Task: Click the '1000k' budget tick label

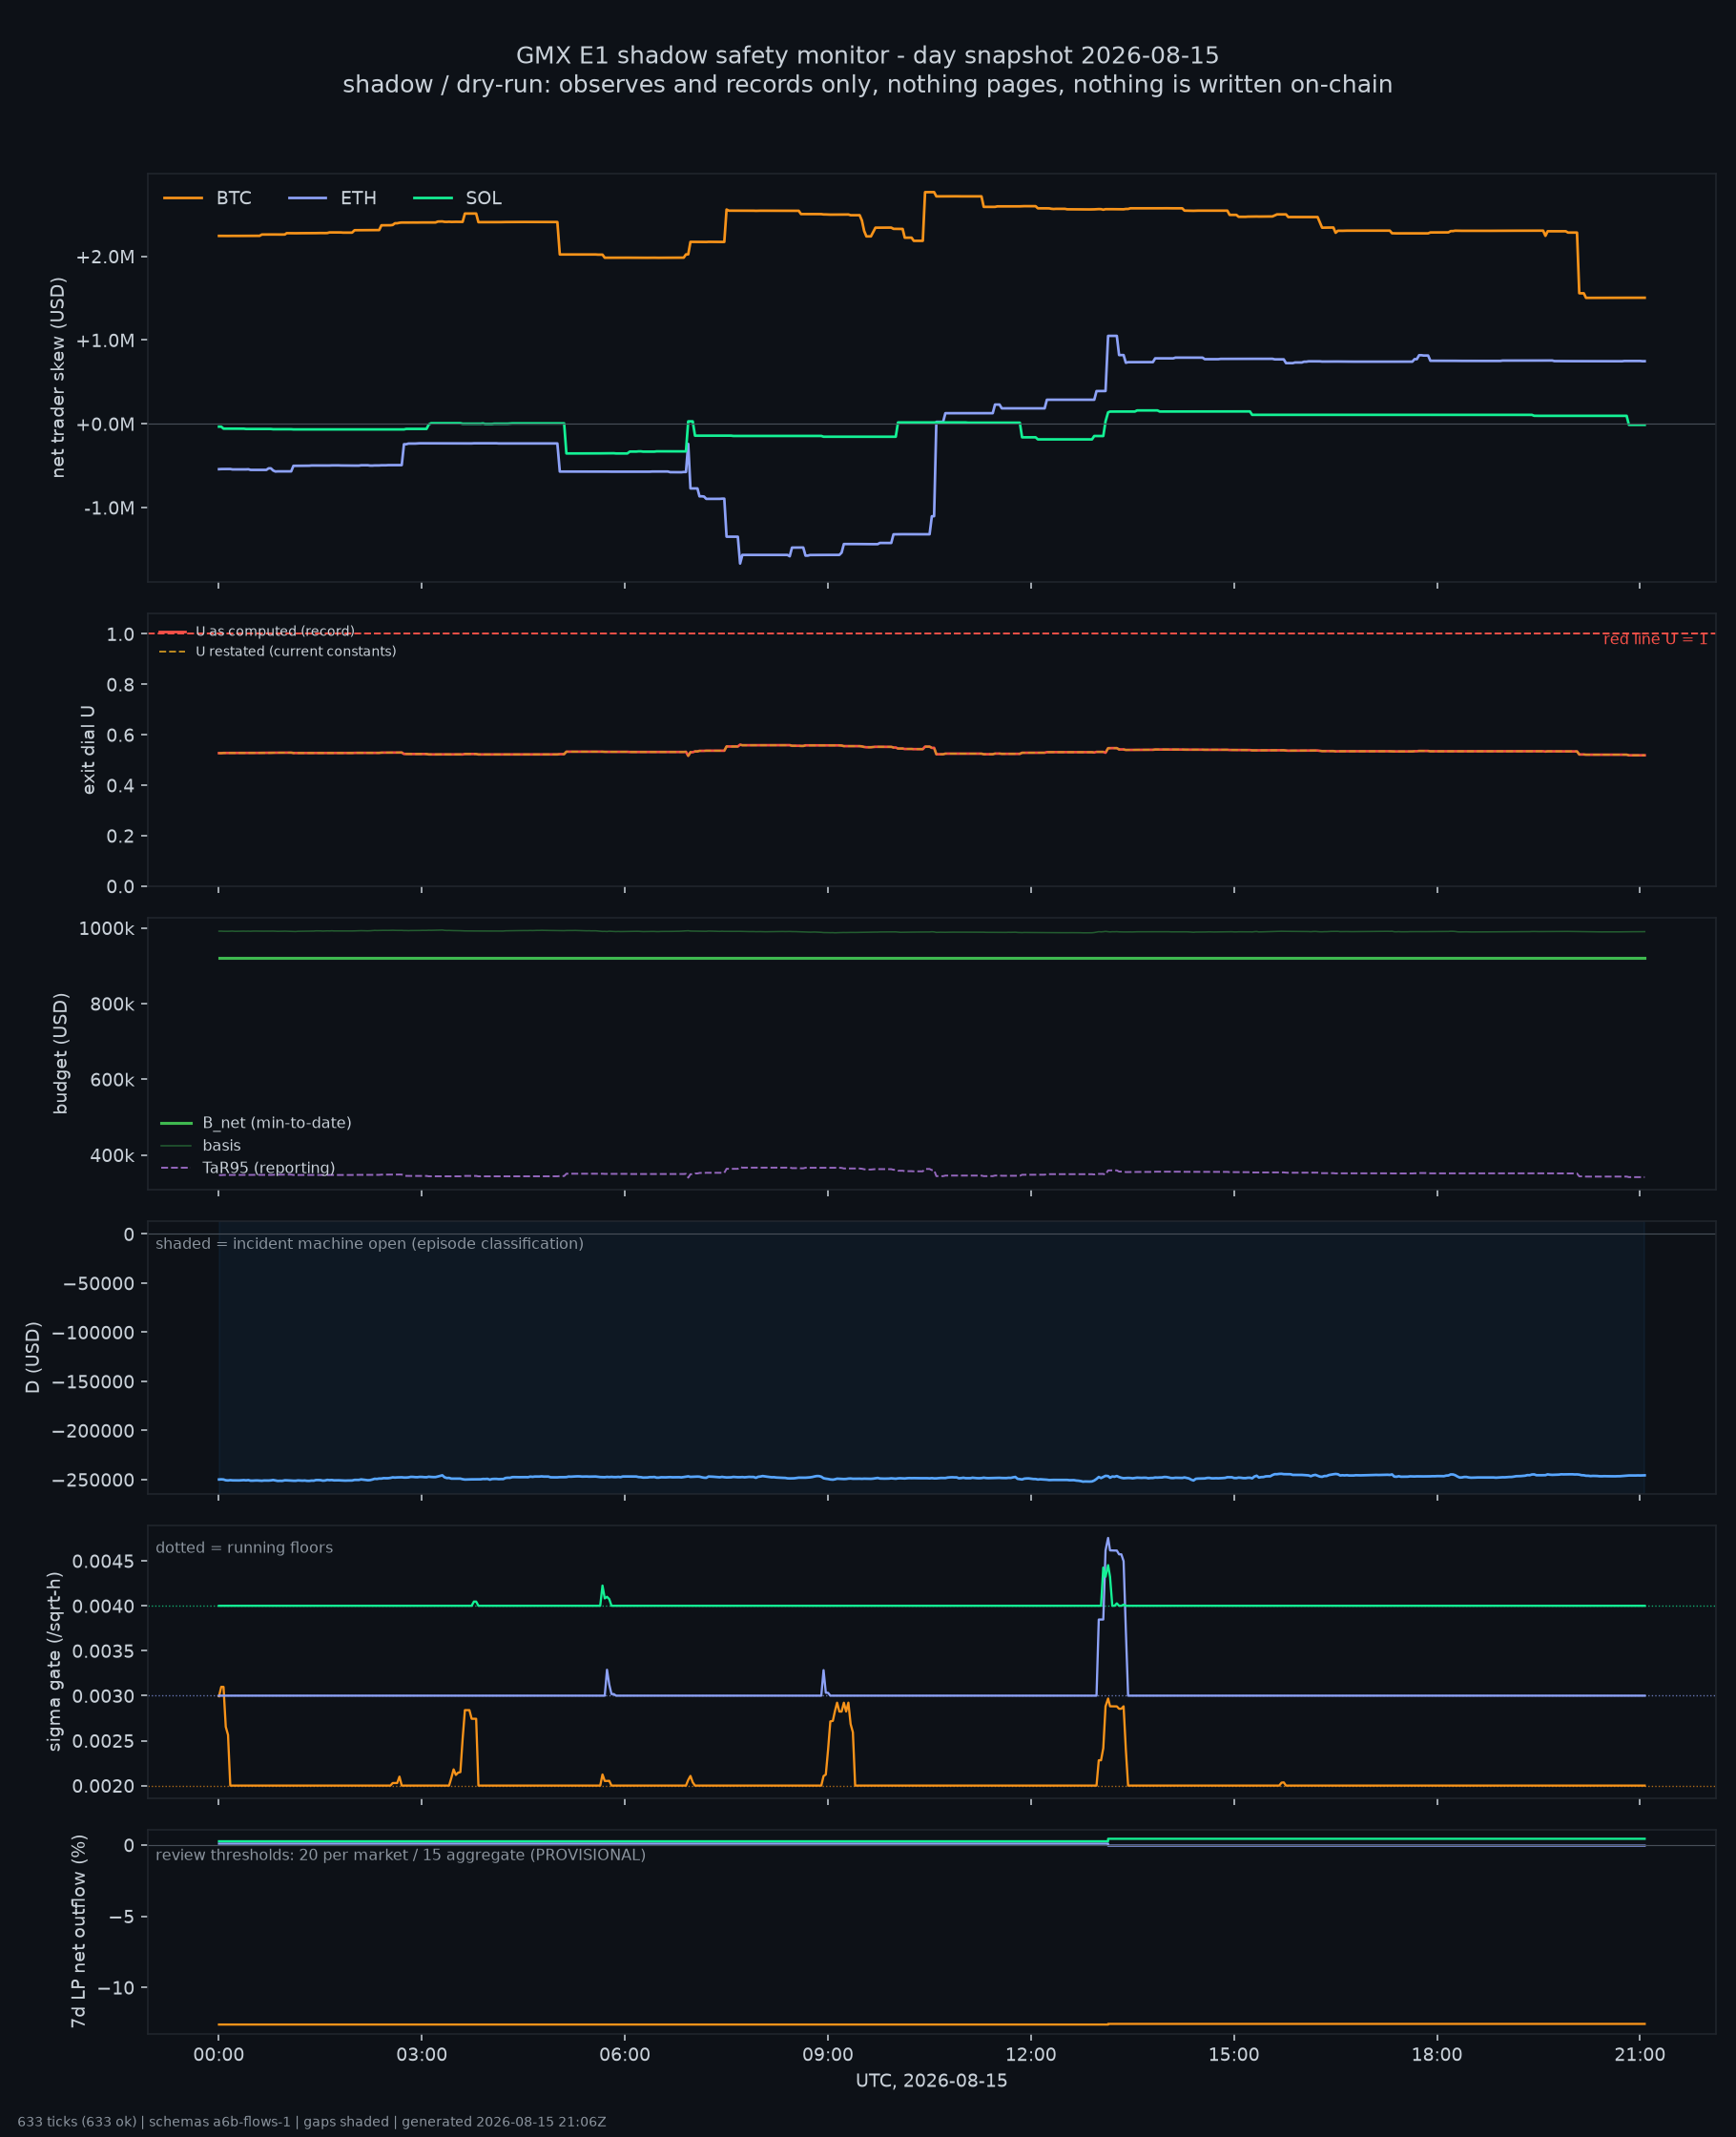Action: click(106, 929)
